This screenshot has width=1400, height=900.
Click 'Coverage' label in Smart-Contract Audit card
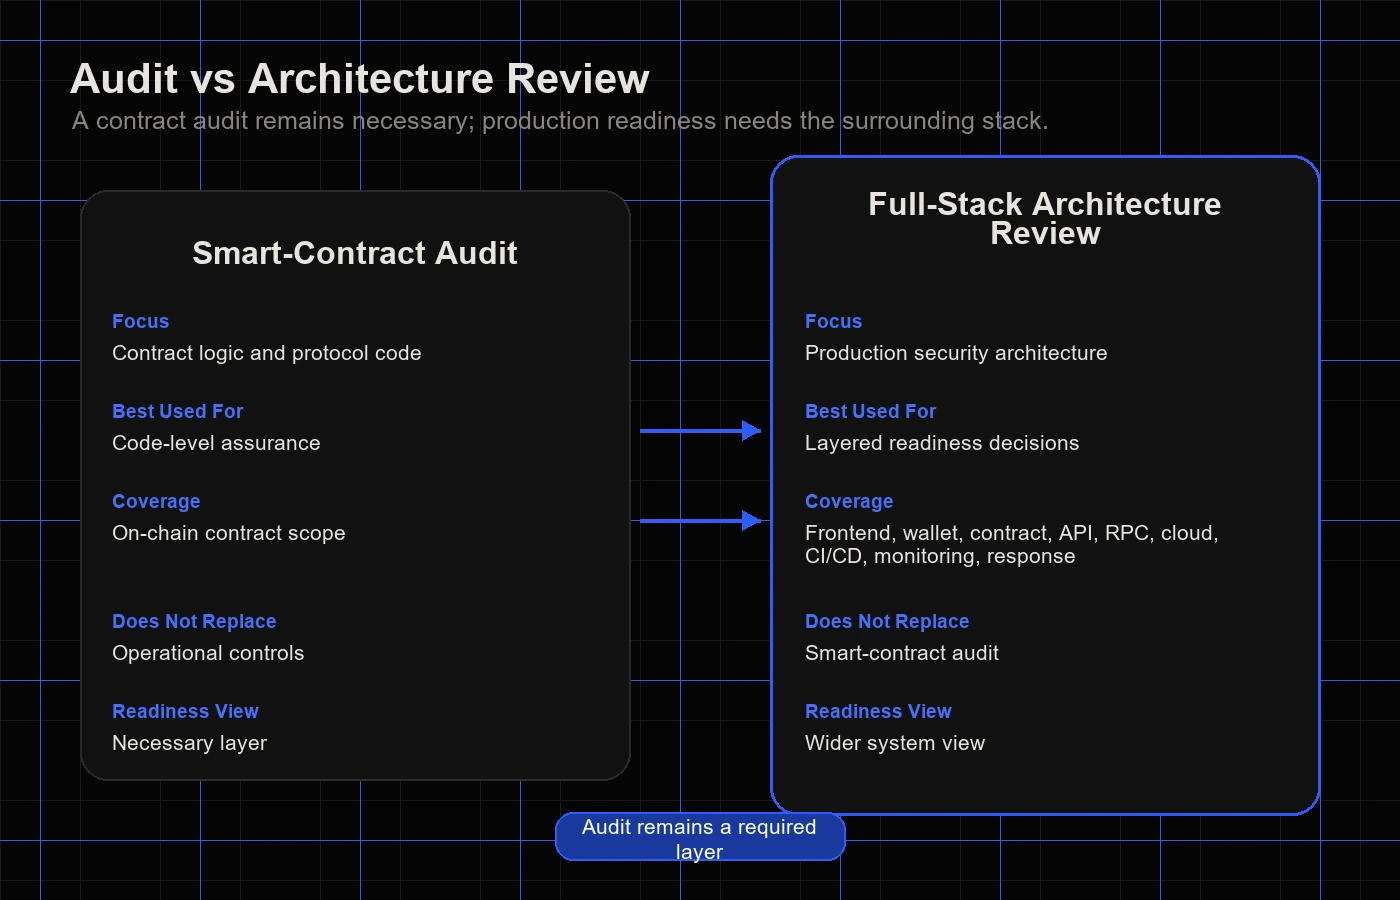(x=156, y=501)
